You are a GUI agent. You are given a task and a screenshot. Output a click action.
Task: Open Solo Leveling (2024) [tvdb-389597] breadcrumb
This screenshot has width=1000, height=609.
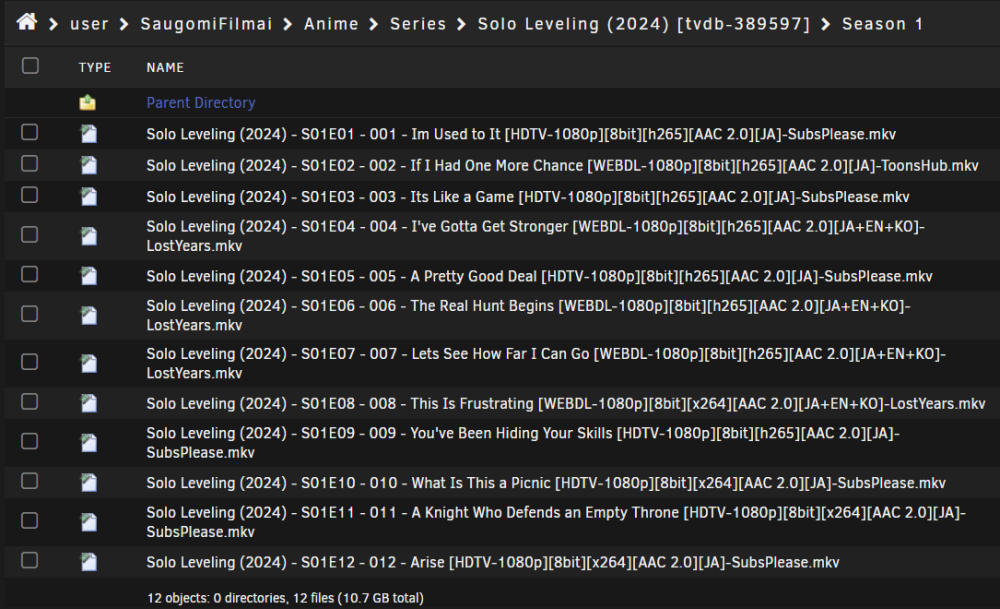643,24
